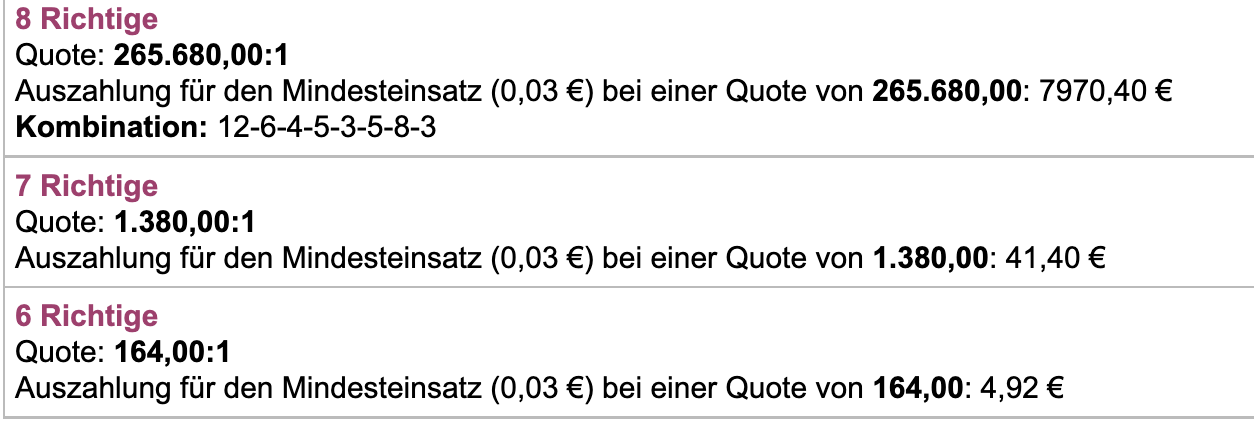Click the "7 Richtige" heading
1254x426 pixels.
(x=87, y=185)
